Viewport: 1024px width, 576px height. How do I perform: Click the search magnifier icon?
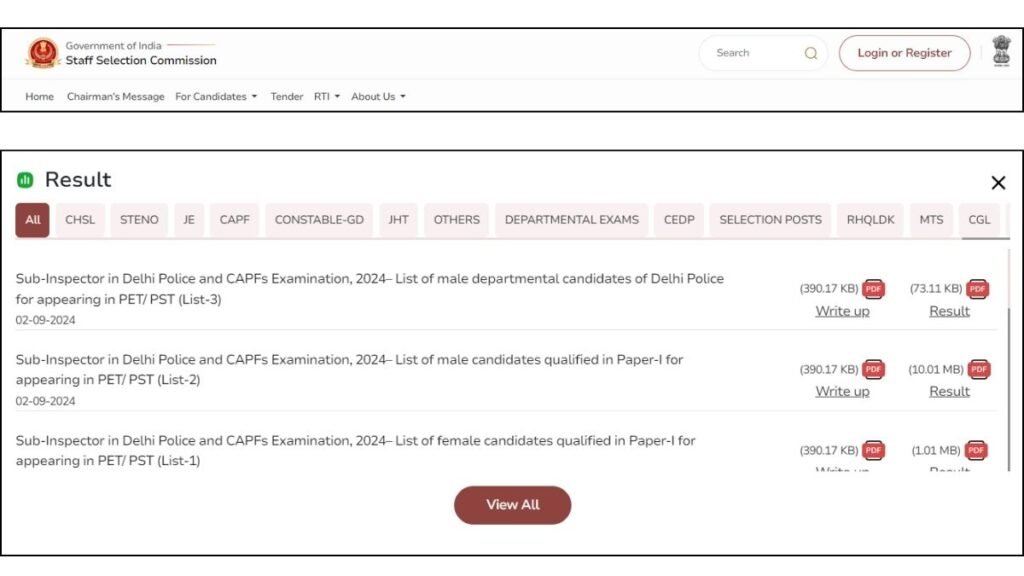click(x=810, y=52)
